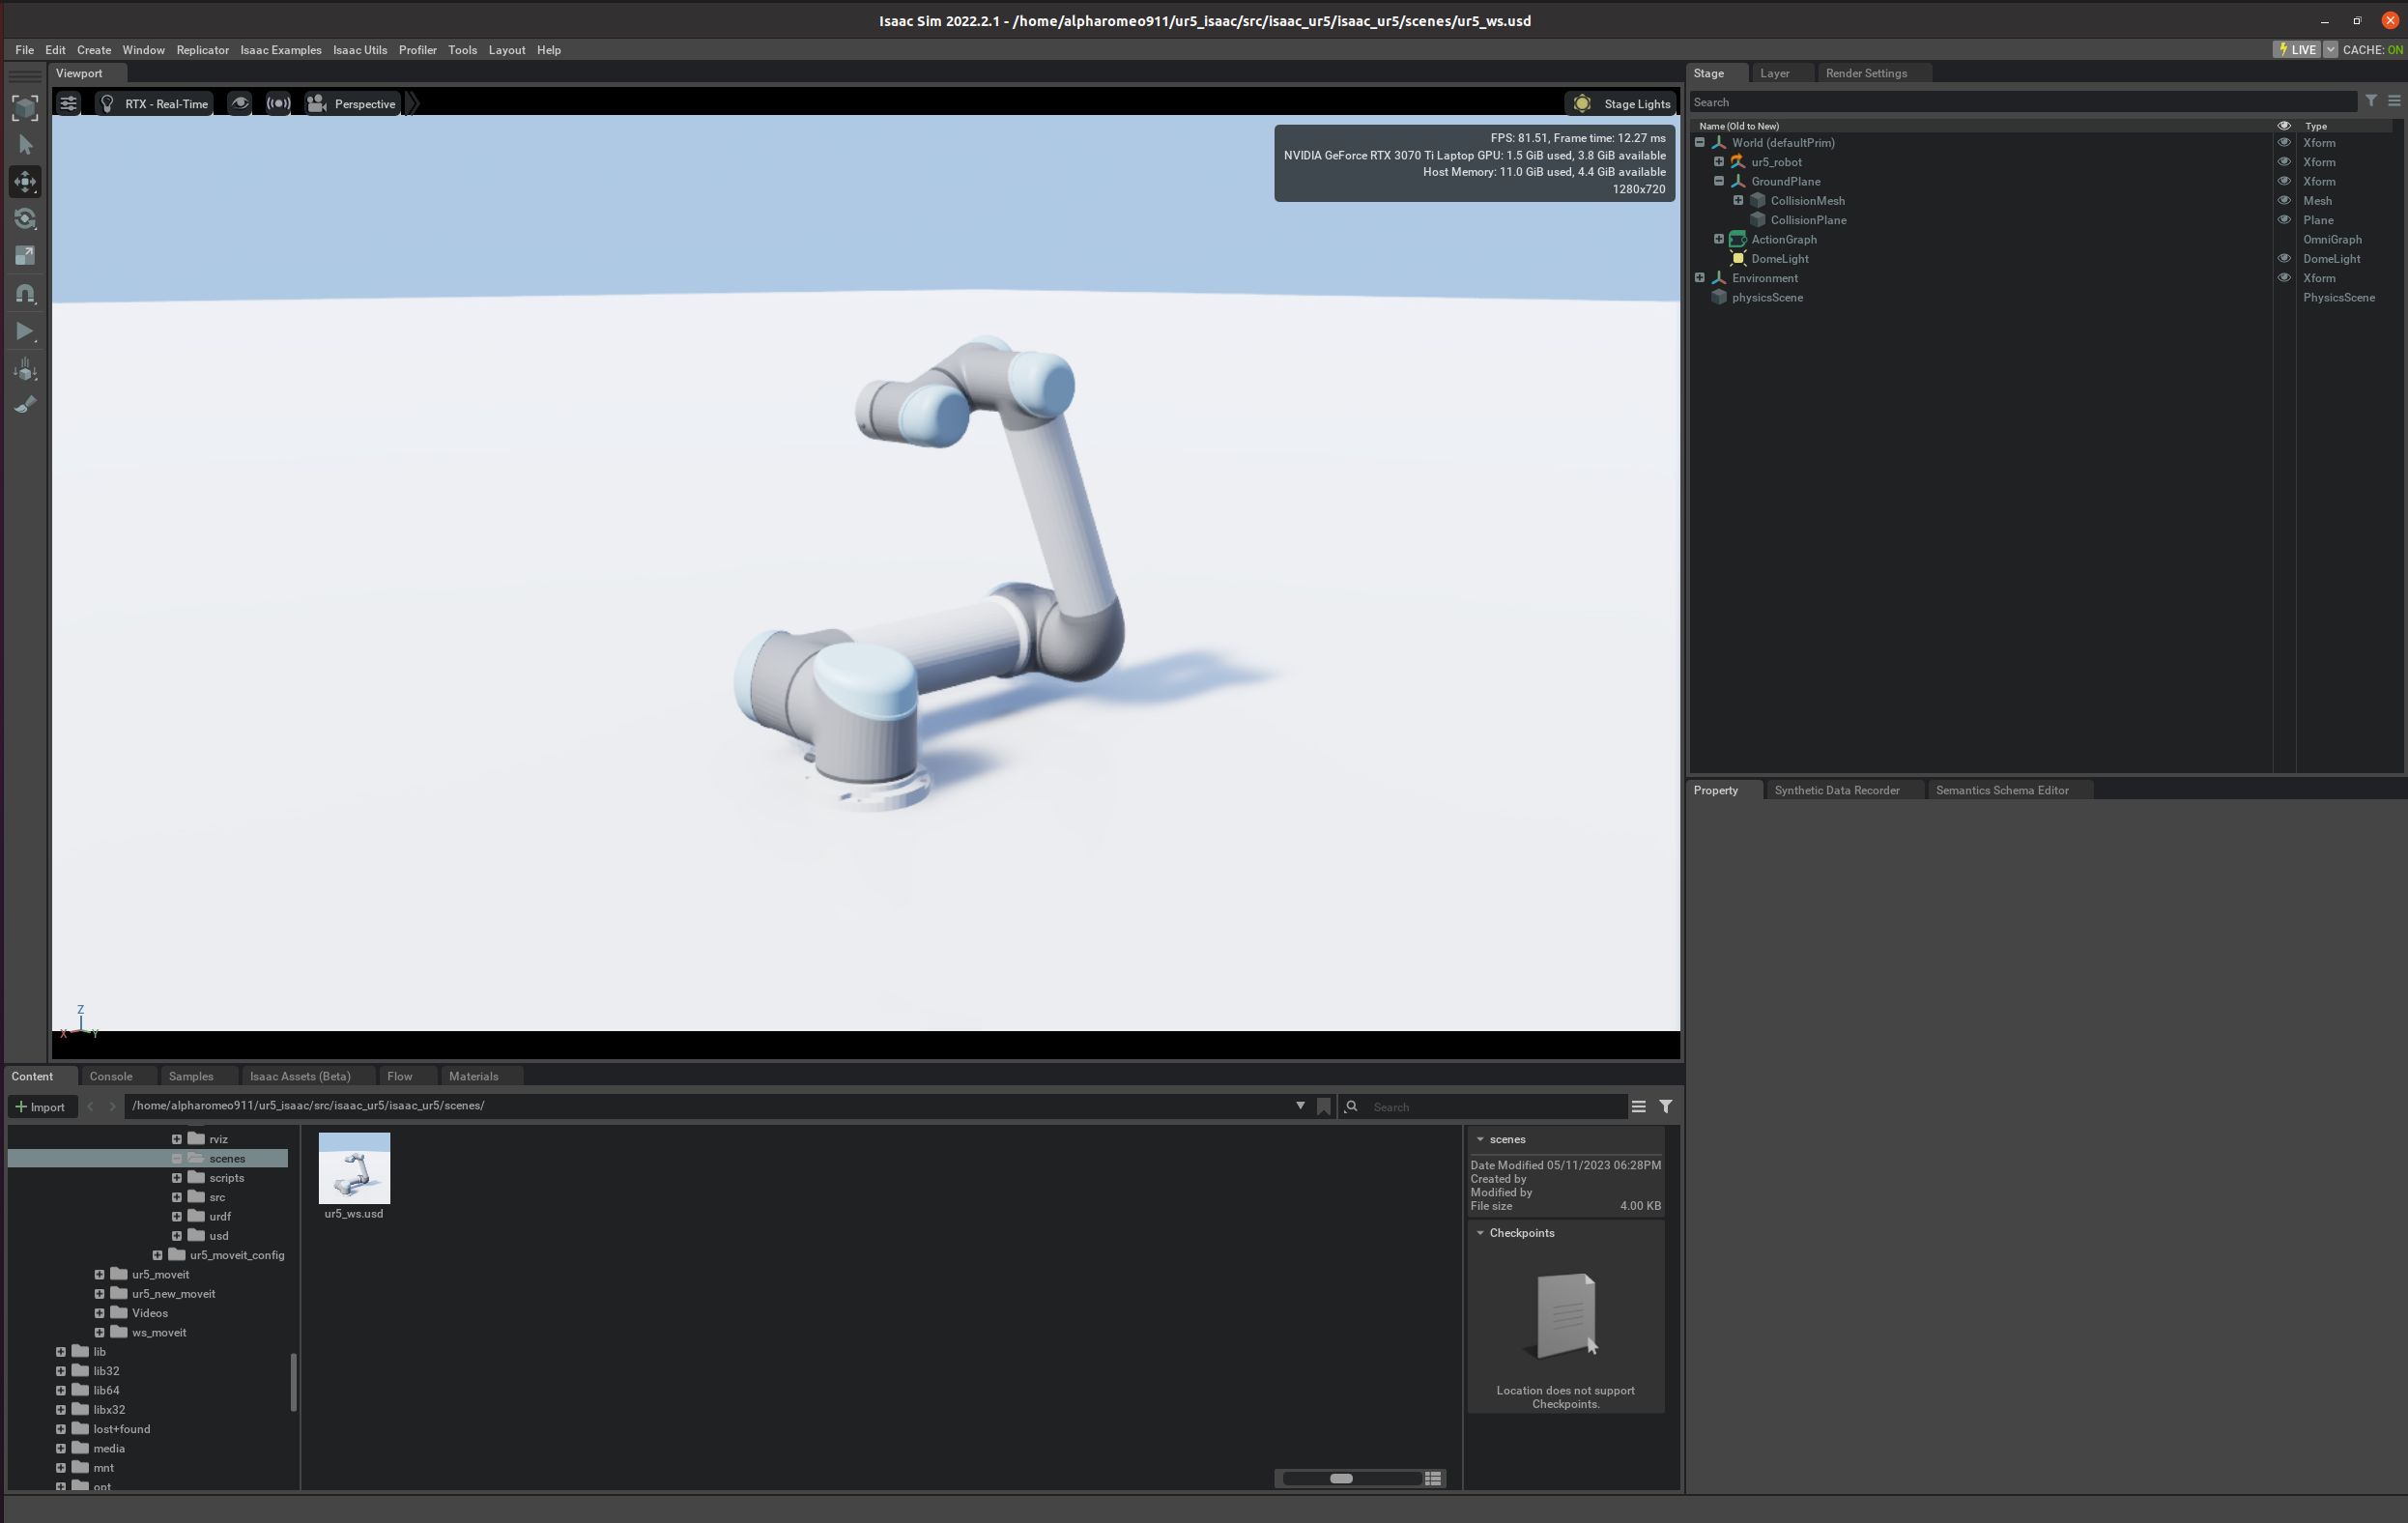The width and height of the screenshot is (2408, 1523).
Task: Toggle visibility of the DomeLight prim
Action: tap(2284, 259)
